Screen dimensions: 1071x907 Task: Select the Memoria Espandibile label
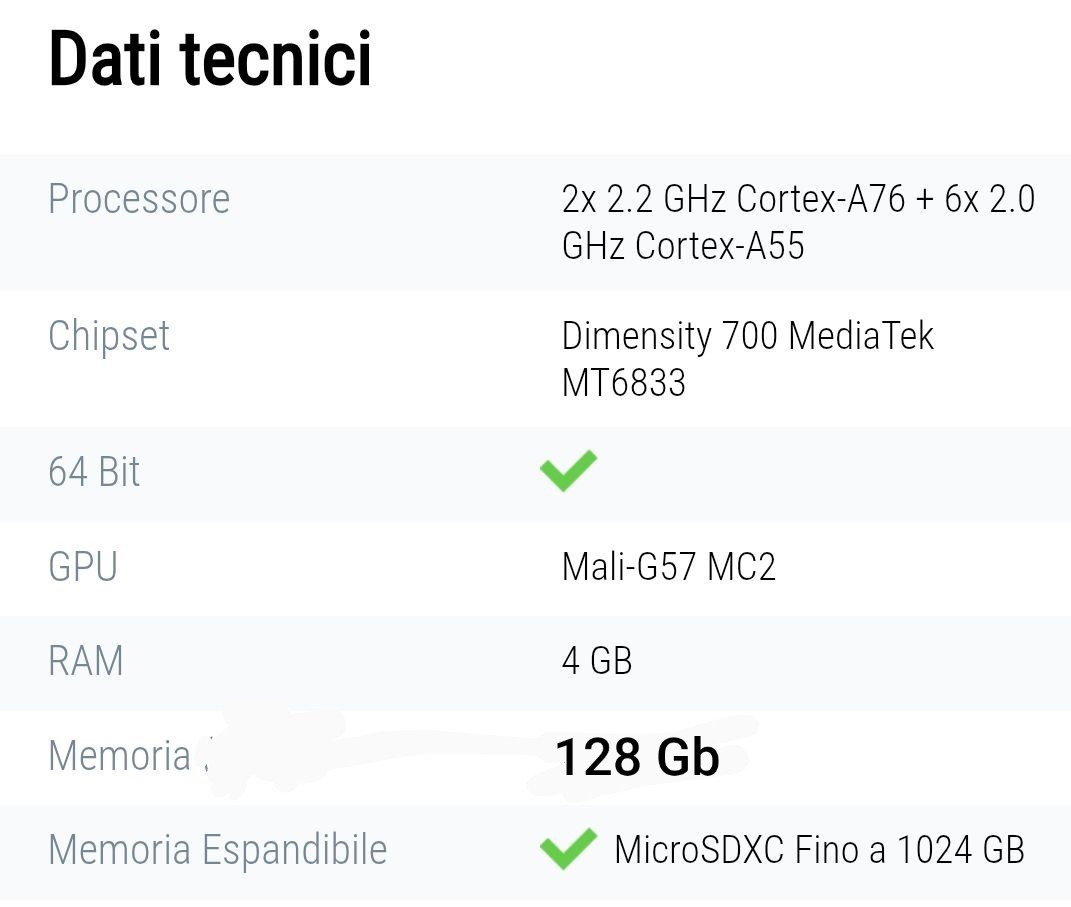218,850
